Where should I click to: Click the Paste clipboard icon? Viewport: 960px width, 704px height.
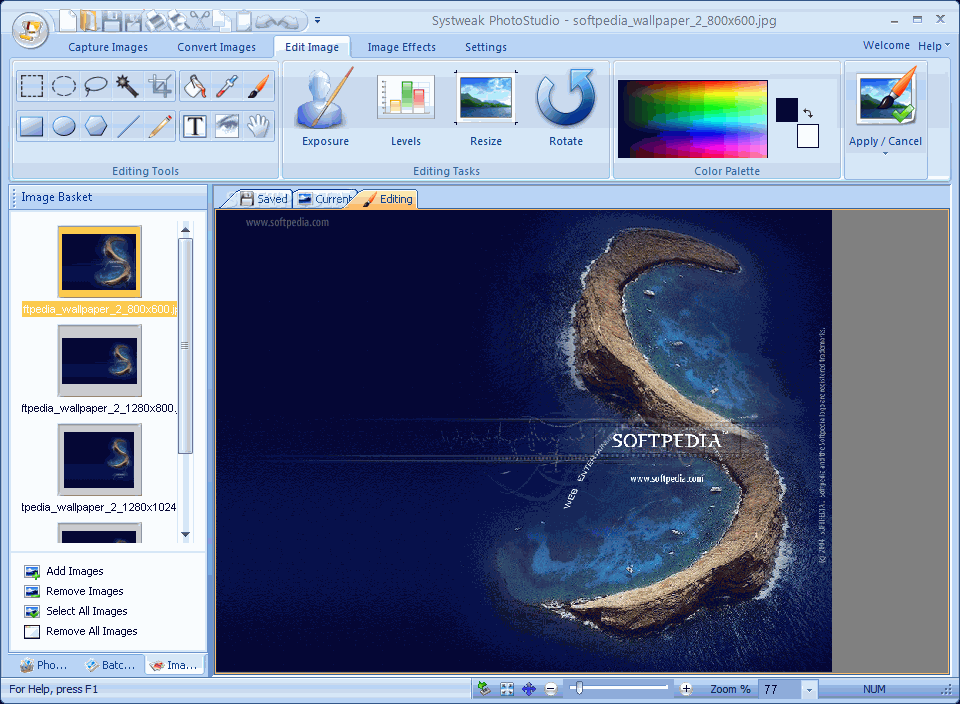(244, 21)
